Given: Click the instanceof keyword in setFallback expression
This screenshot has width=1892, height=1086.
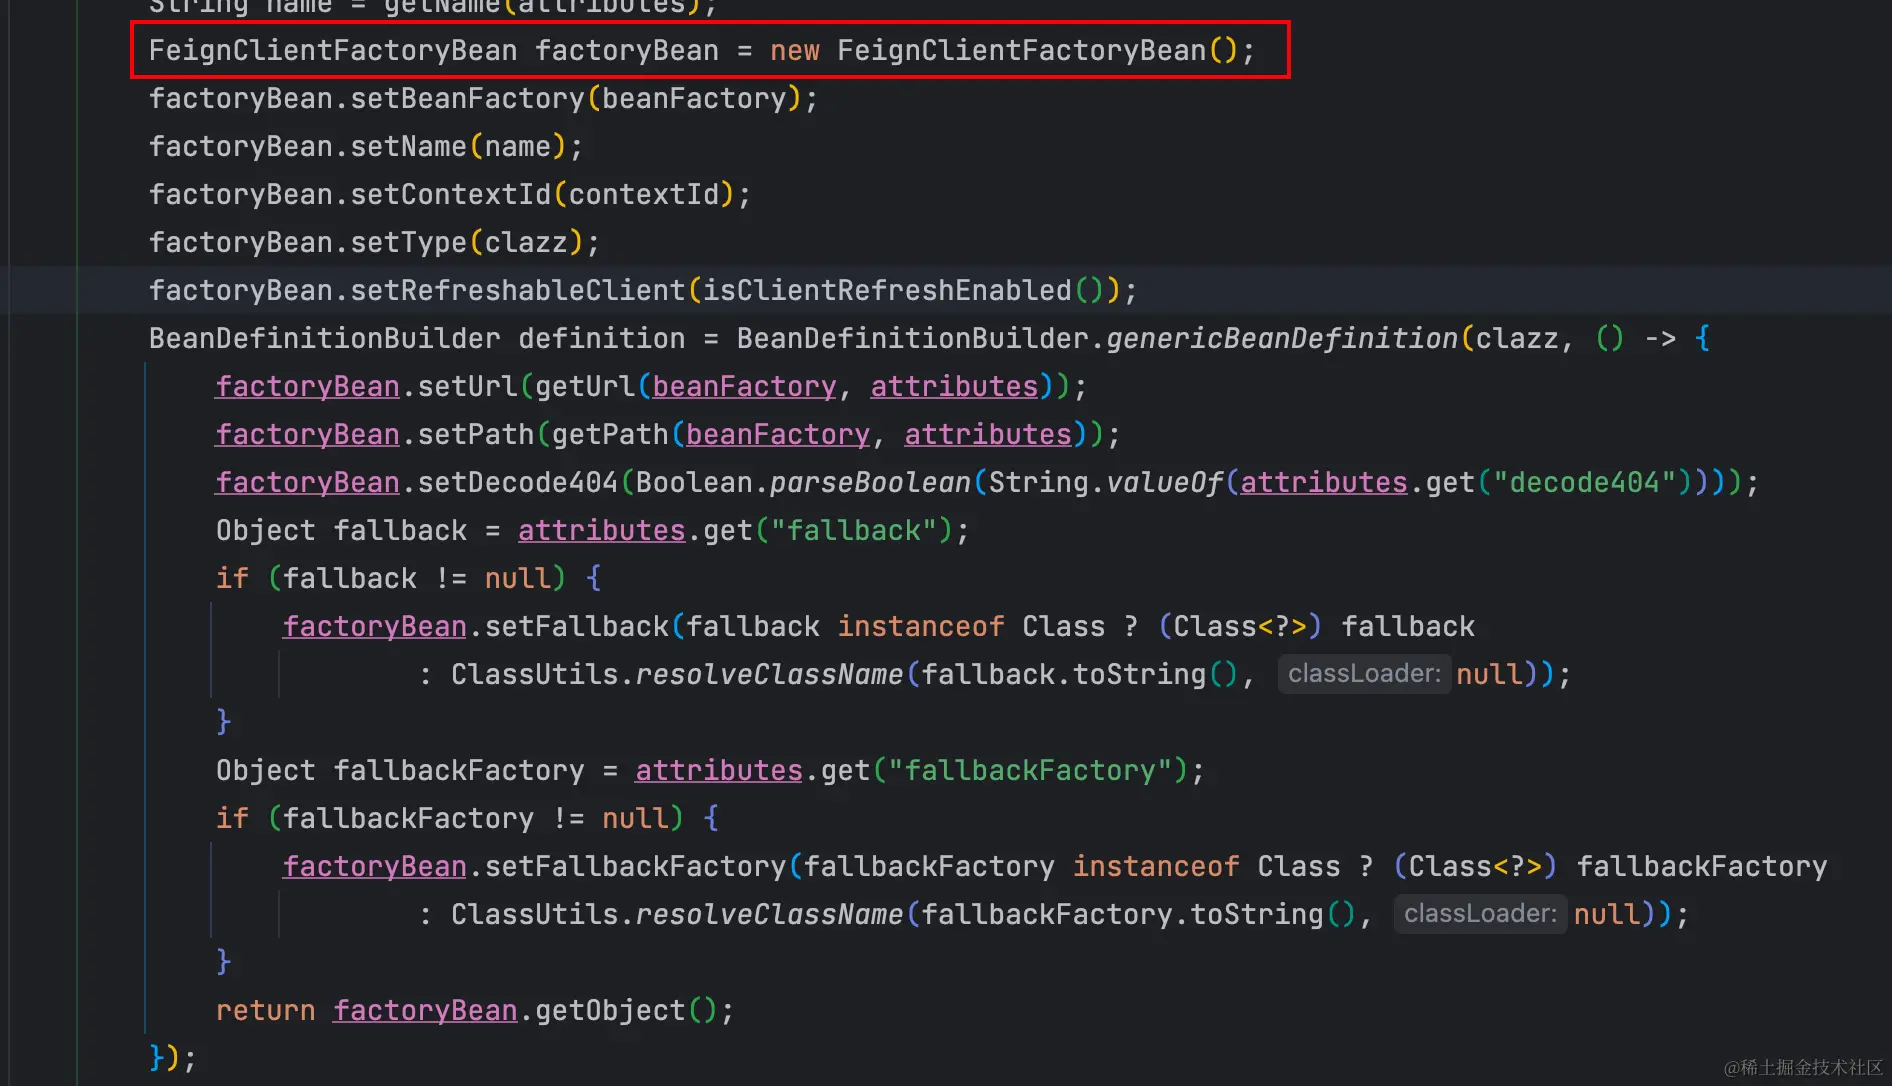Looking at the screenshot, I should click(921, 625).
